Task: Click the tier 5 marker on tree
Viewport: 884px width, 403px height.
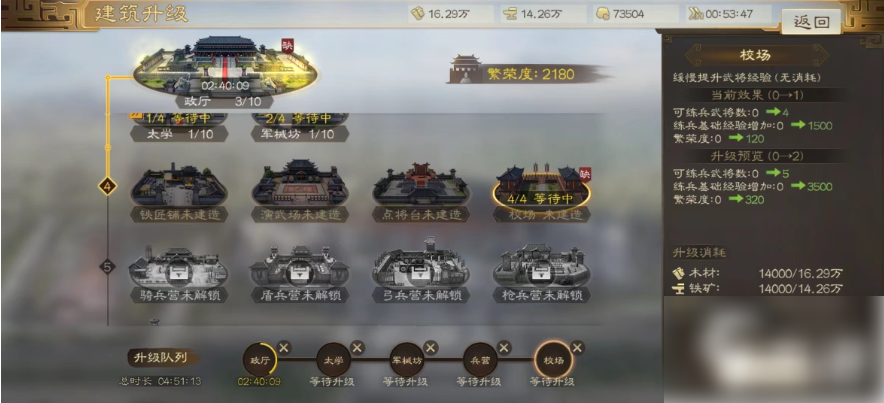Action: [107, 267]
